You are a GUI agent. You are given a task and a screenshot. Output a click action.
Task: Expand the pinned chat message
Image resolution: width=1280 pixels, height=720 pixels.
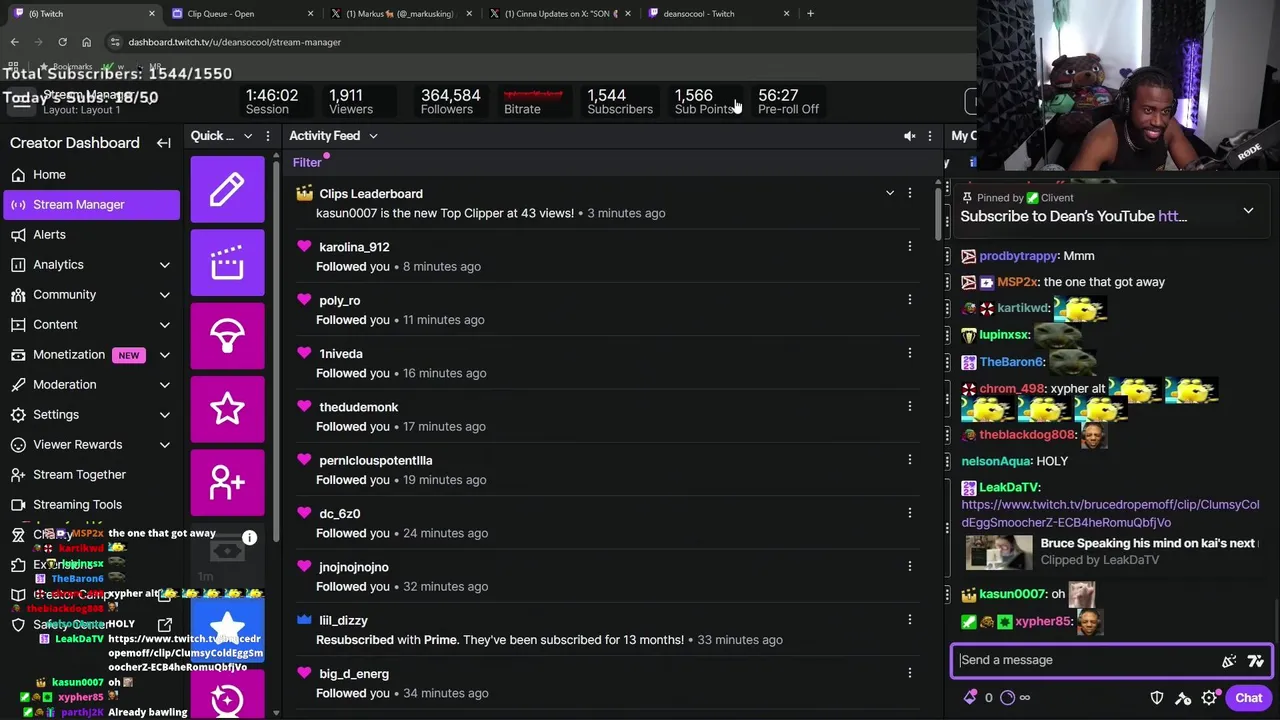coord(1248,211)
